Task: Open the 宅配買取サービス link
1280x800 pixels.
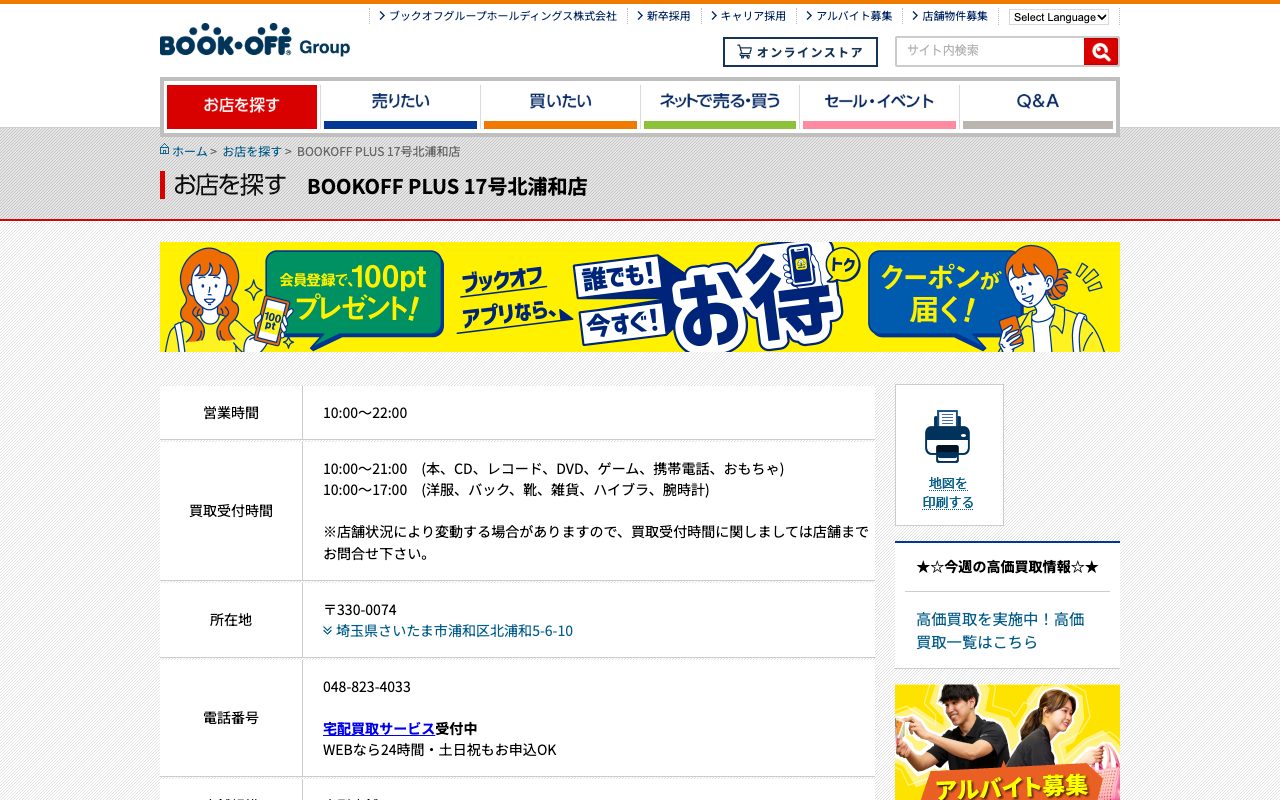Action: click(379, 728)
